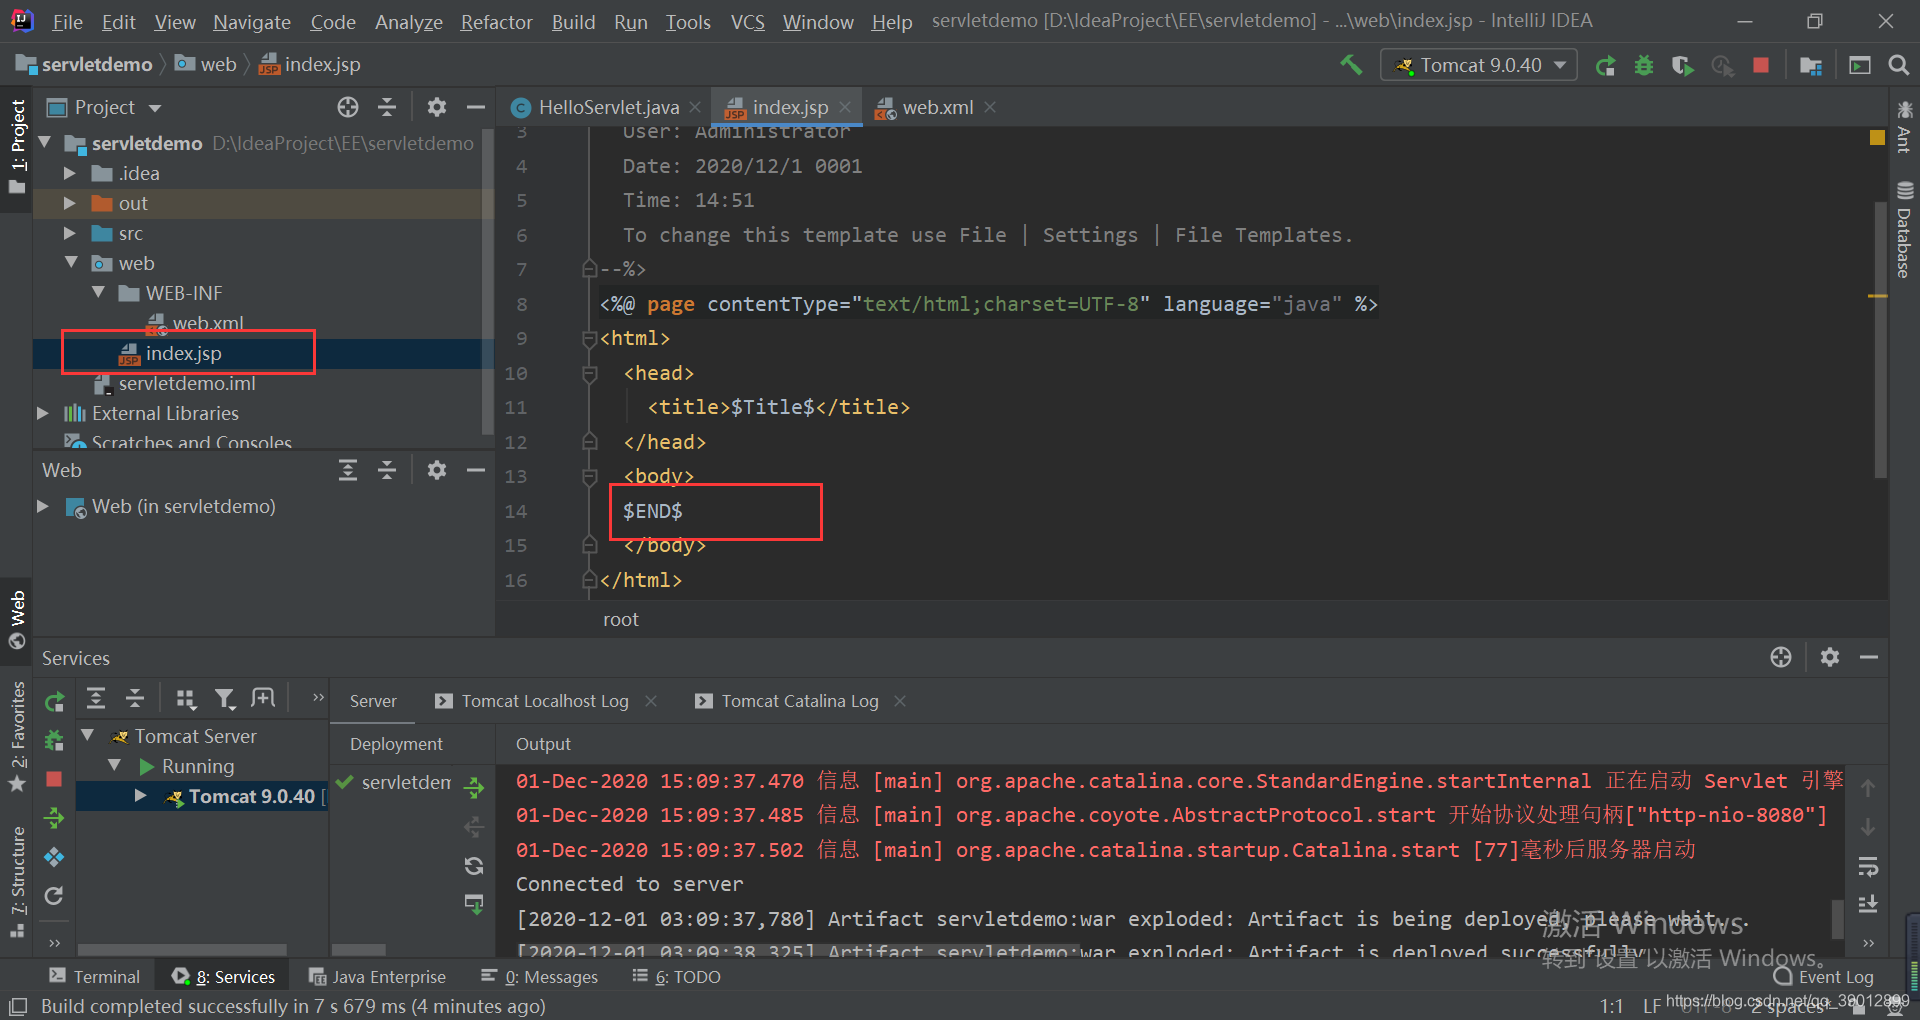
Task: Collapse all in the Project panel
Action: tap(387, 107)
